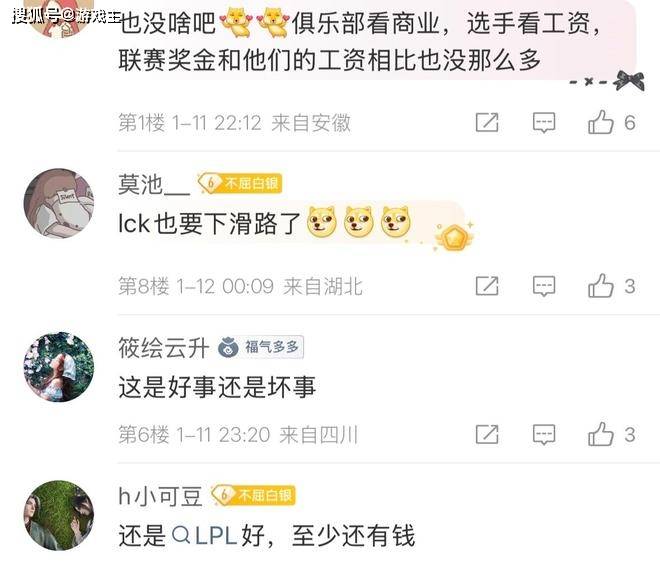Tap 不屈白银 badge beside h小可豆
This screenshot has height=563, width=660.
click(x=253, y=495)
